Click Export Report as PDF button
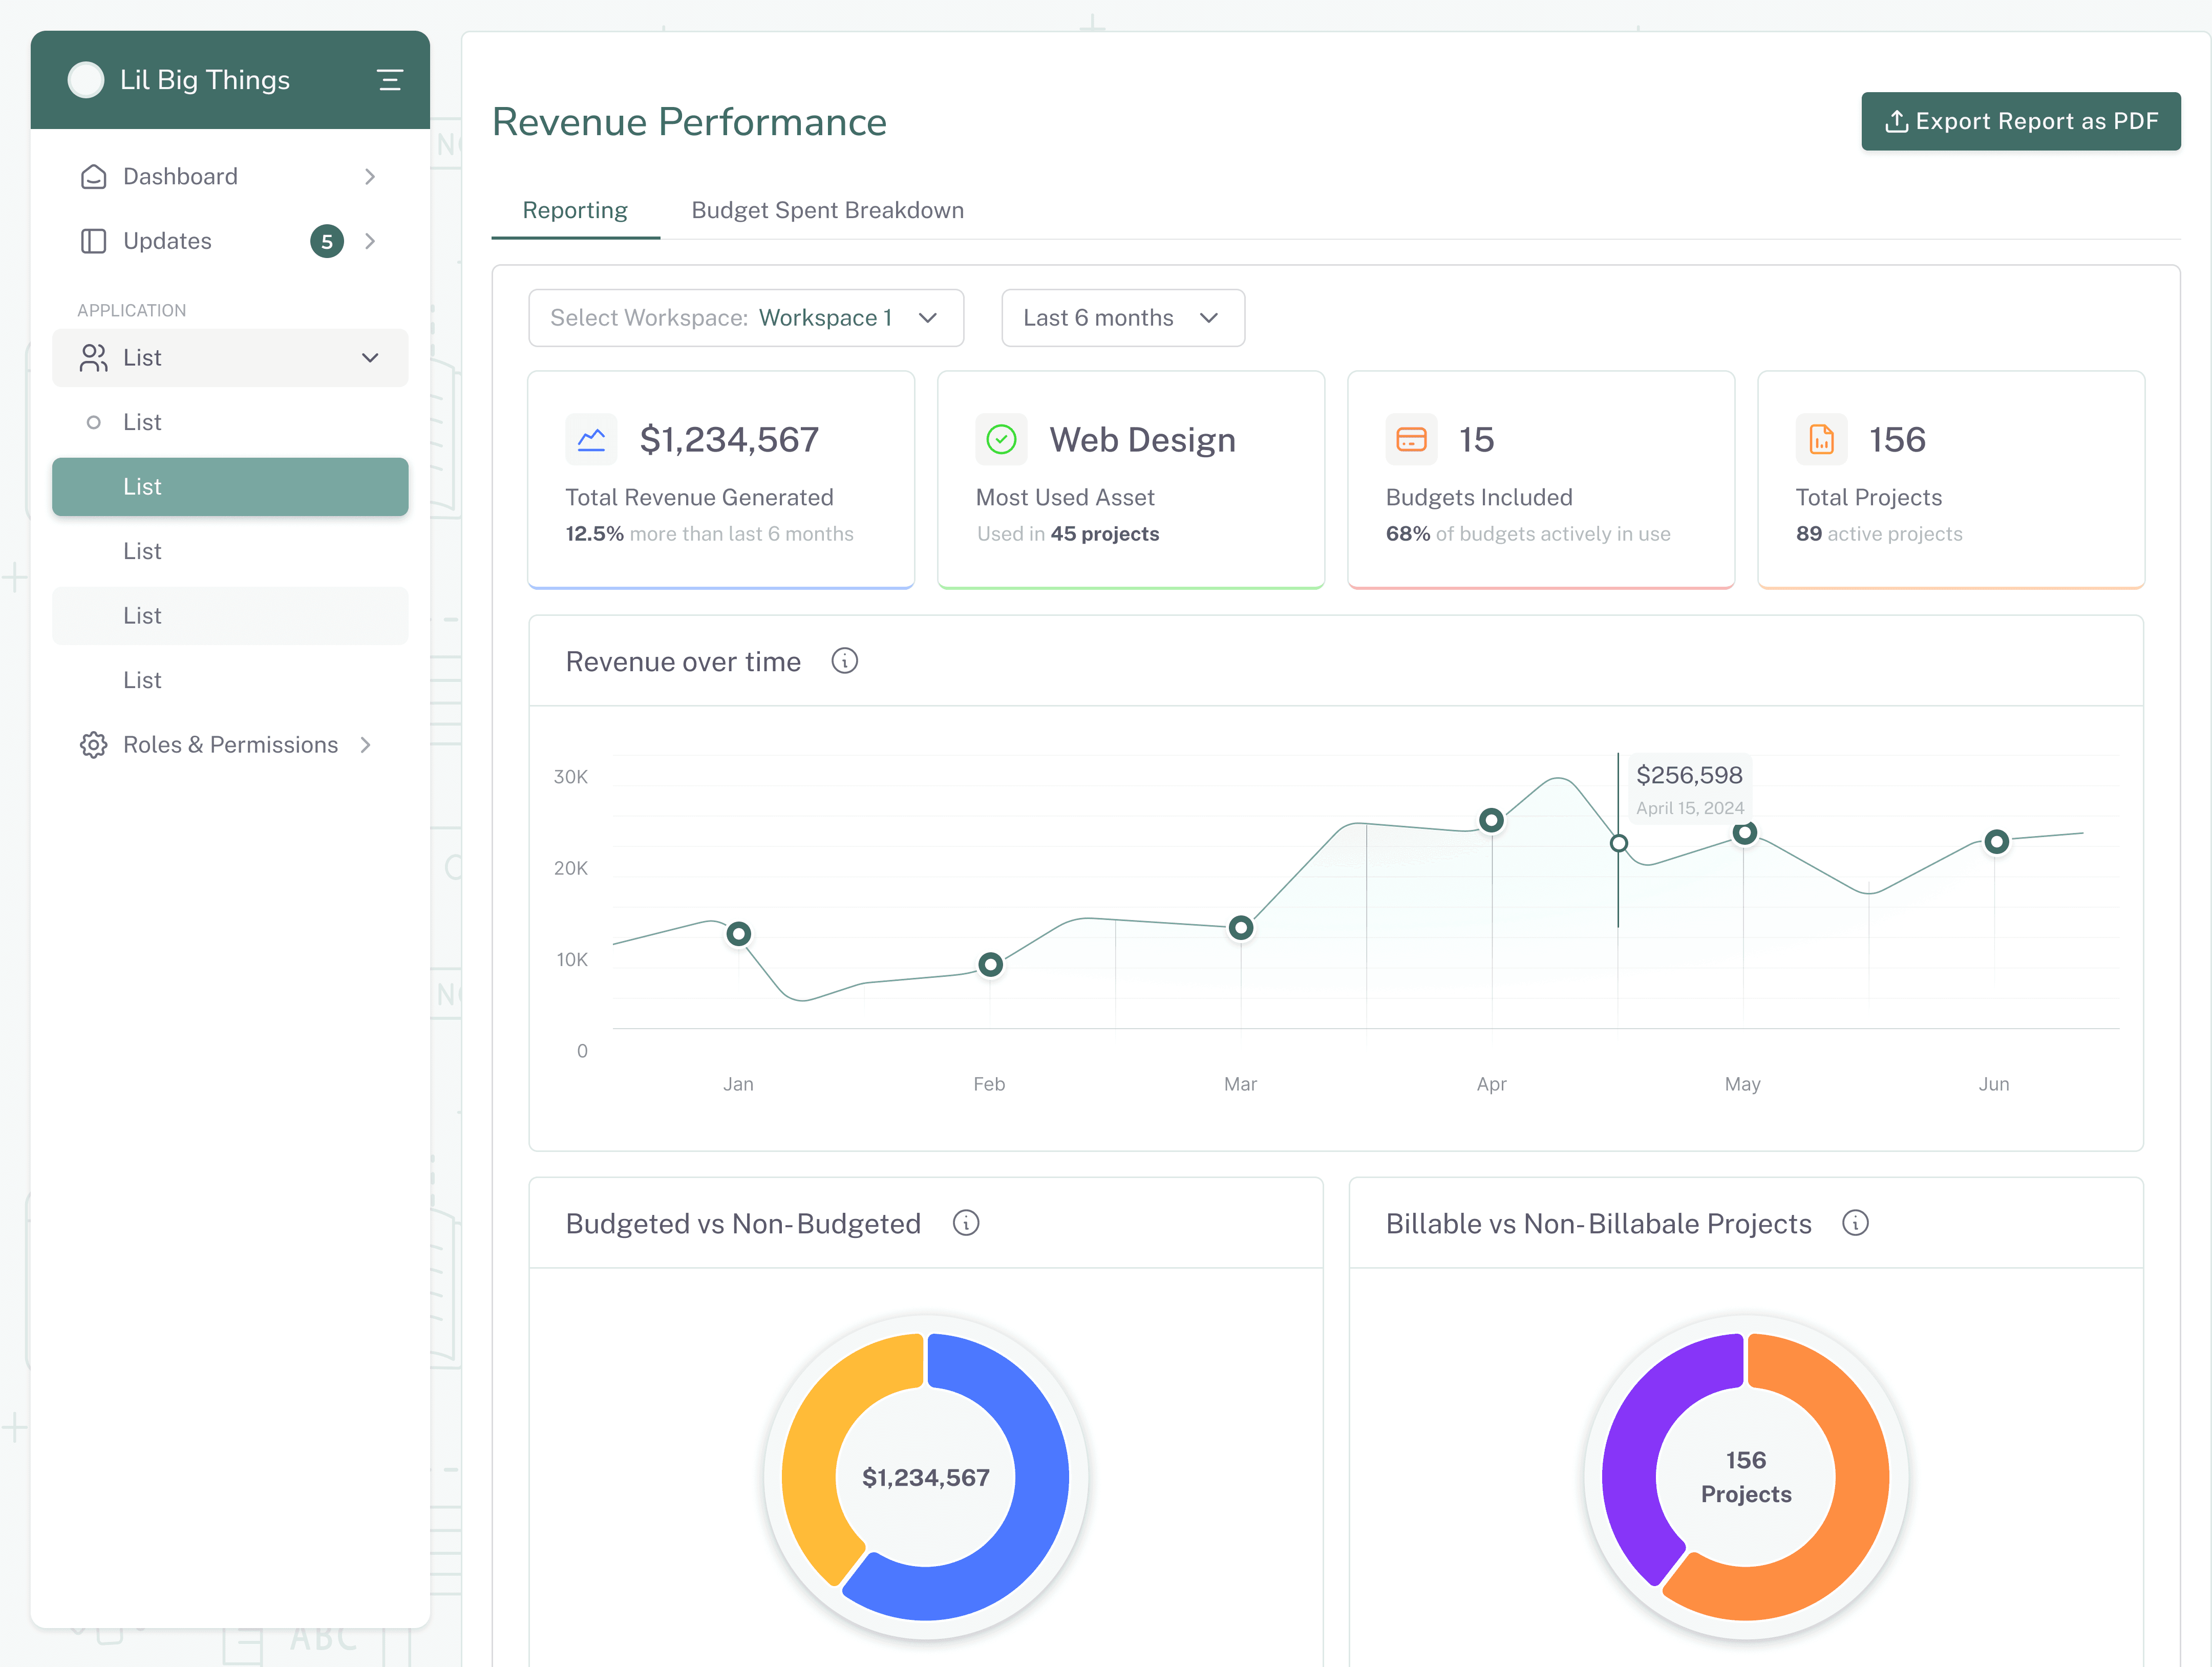 coord(2020,121)
